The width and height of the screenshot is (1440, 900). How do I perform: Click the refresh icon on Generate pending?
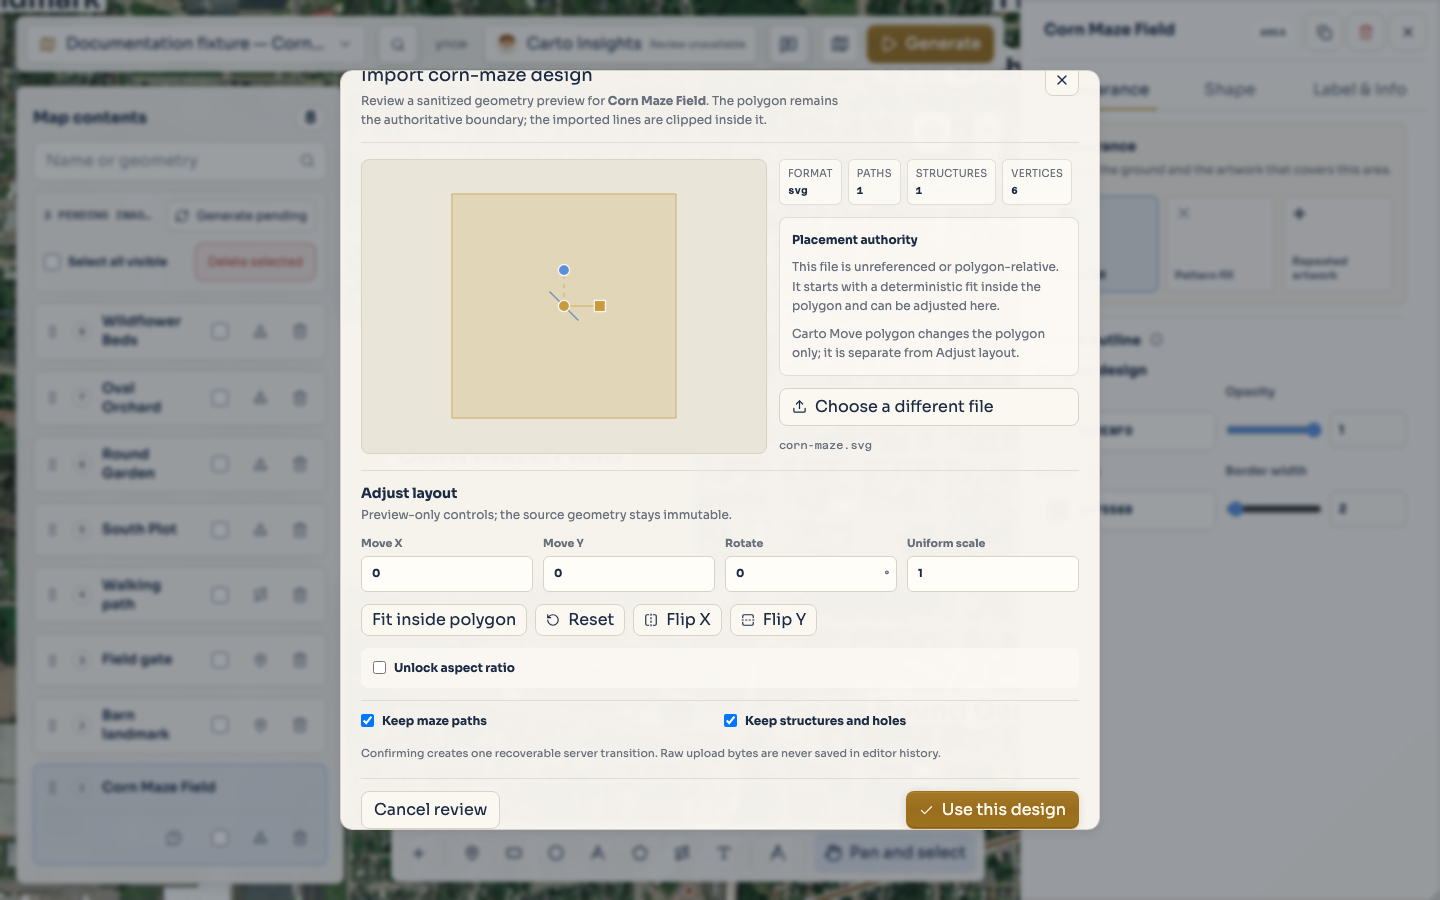pyautogui.click(x=182, y=216)
